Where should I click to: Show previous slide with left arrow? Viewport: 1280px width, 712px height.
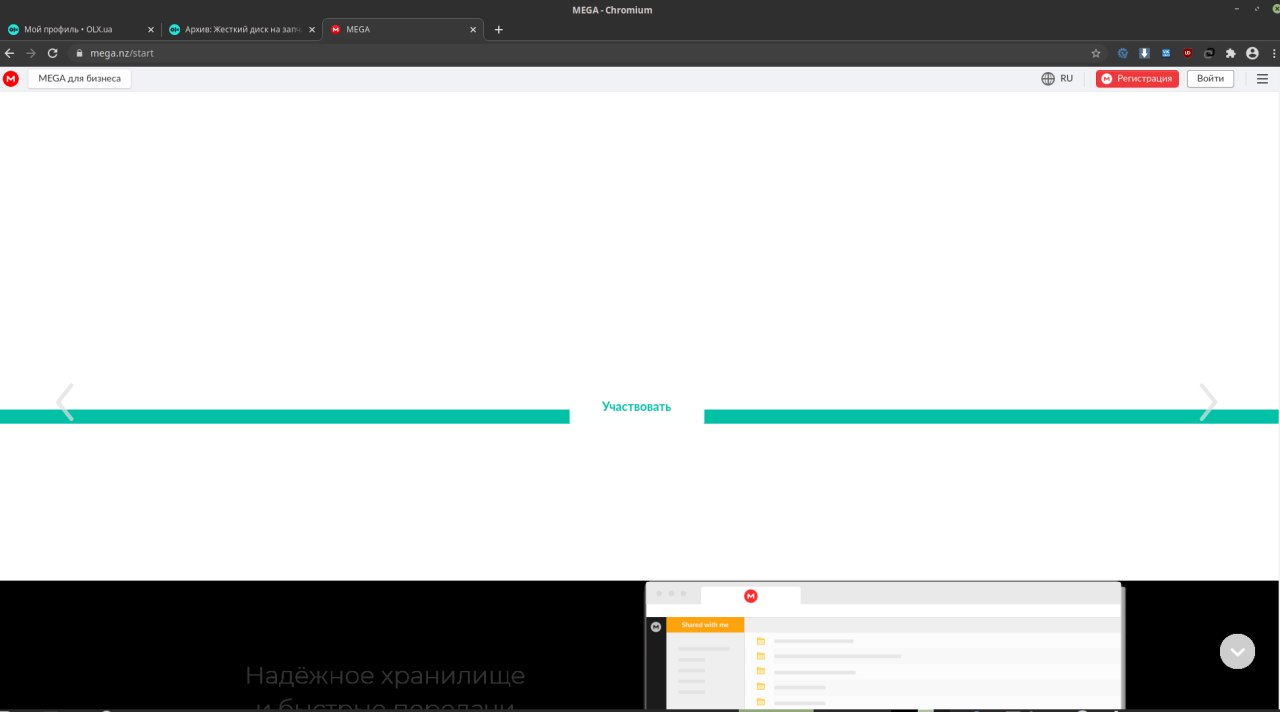pyautogui.click(x=65, y=402)
